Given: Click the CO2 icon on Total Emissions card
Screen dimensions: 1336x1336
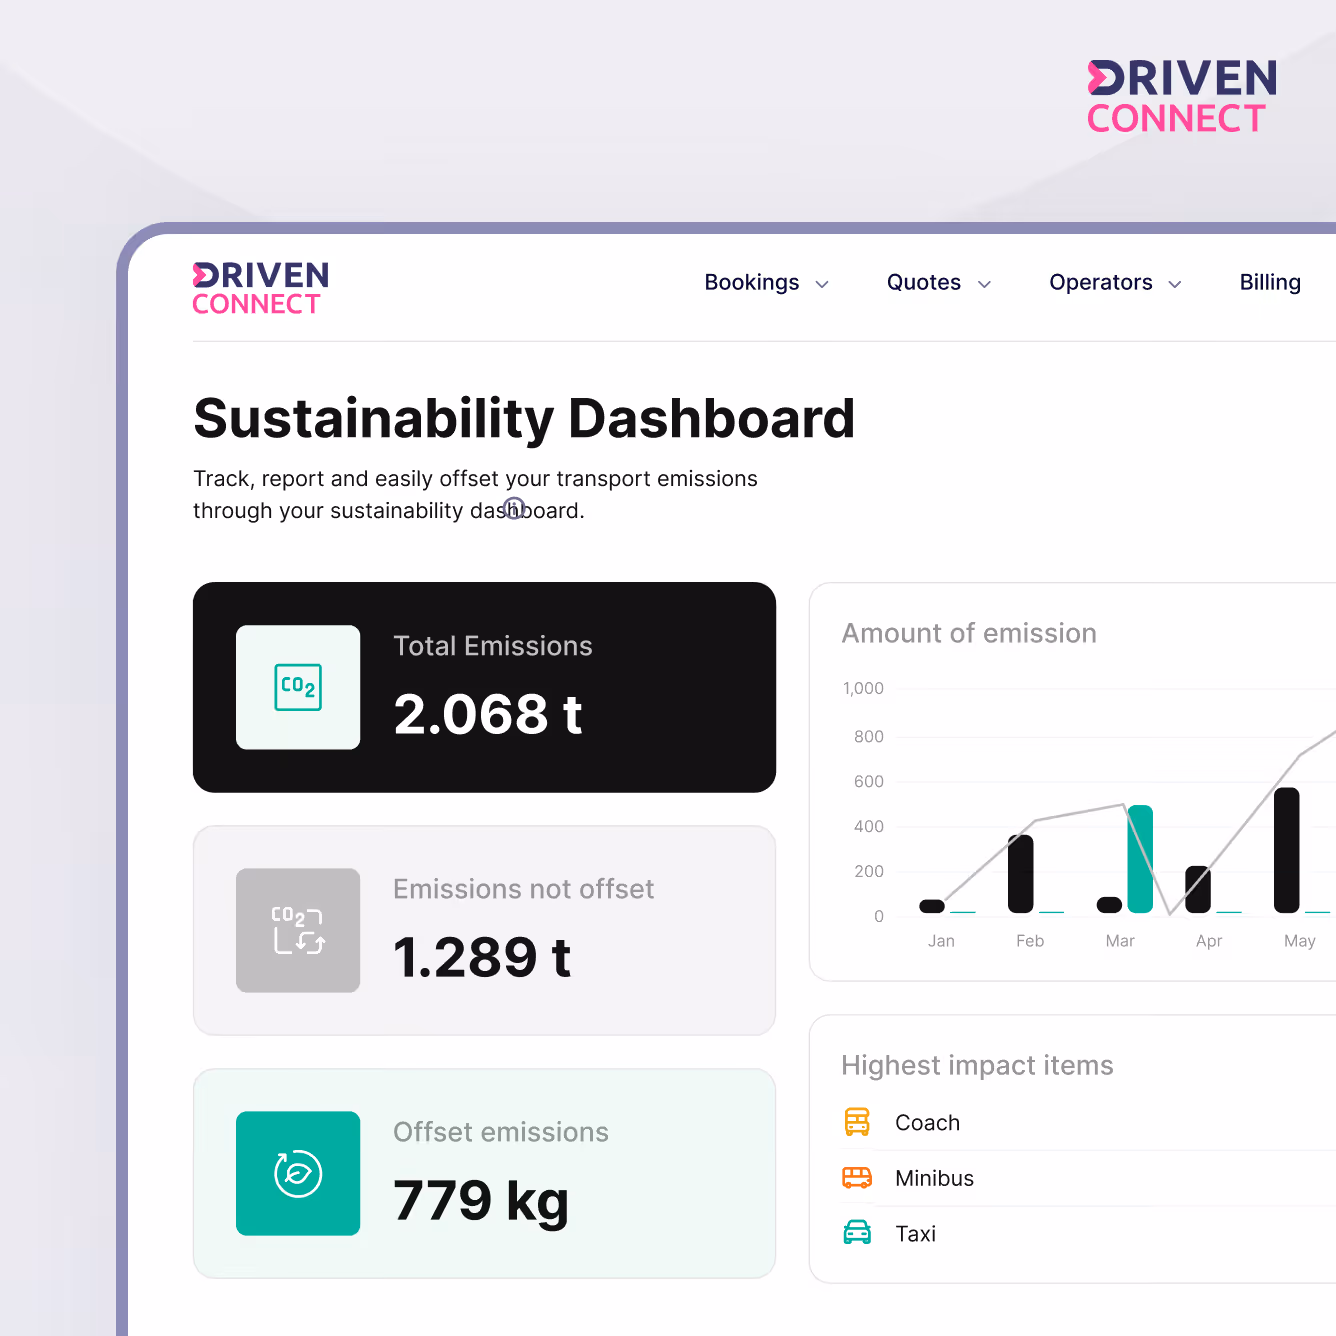Looking at the screenshot, I should (298, 687).
